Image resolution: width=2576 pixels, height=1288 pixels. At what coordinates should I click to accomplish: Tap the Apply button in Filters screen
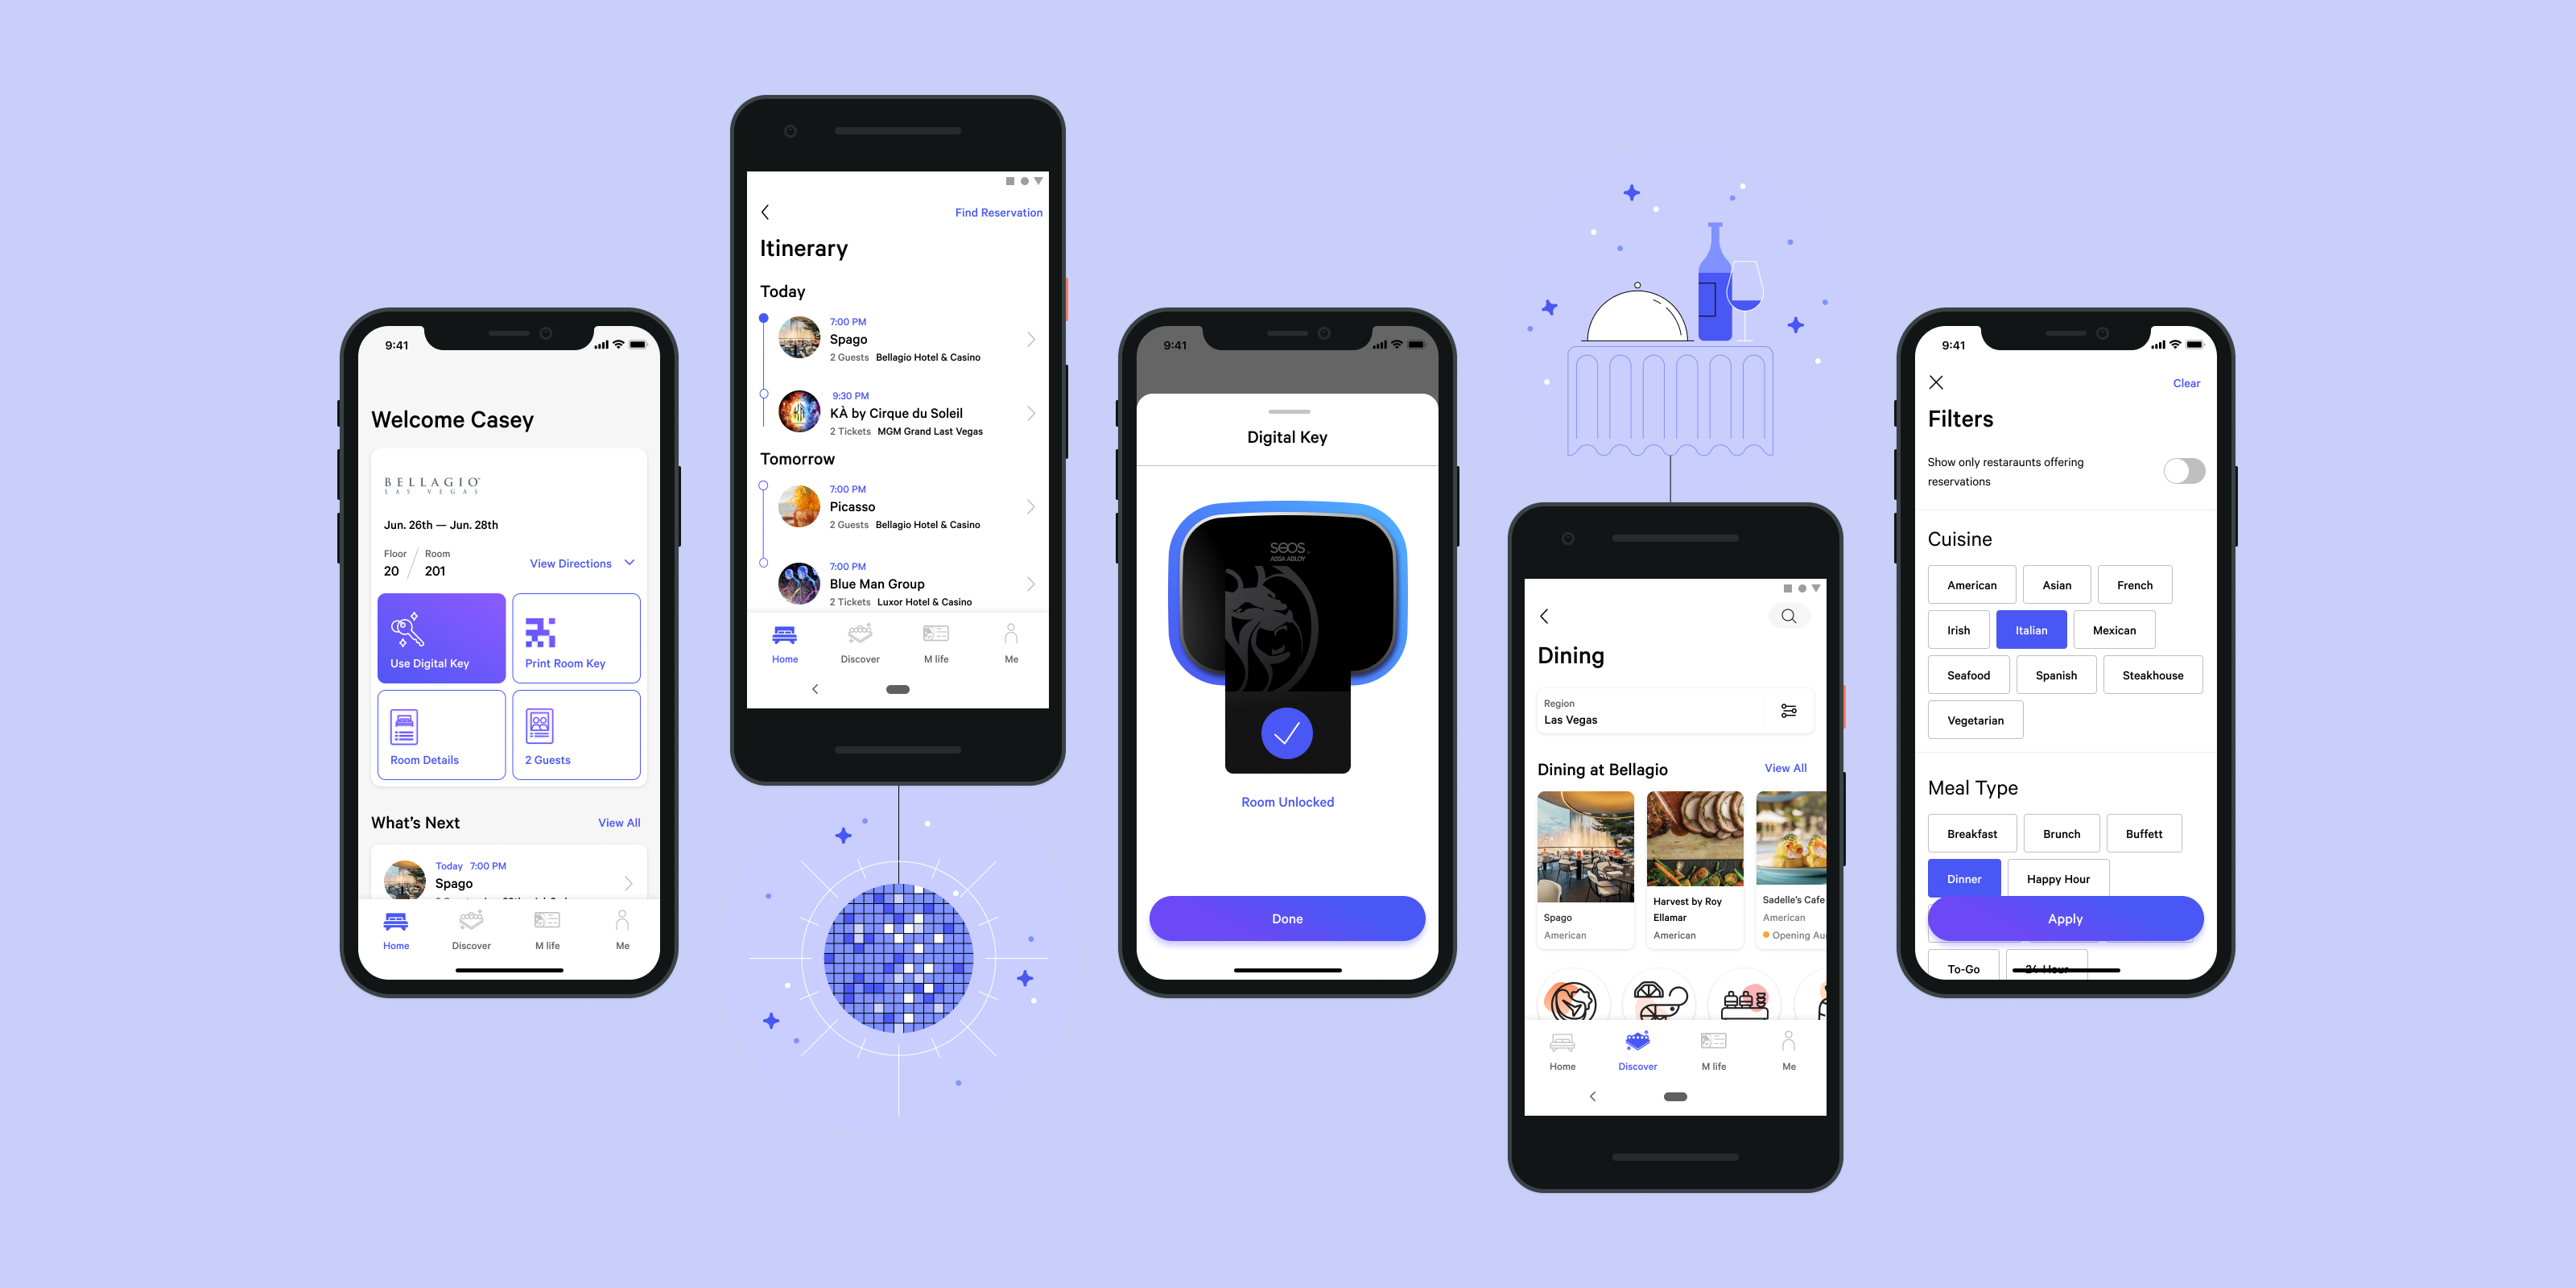point(2065,919)
